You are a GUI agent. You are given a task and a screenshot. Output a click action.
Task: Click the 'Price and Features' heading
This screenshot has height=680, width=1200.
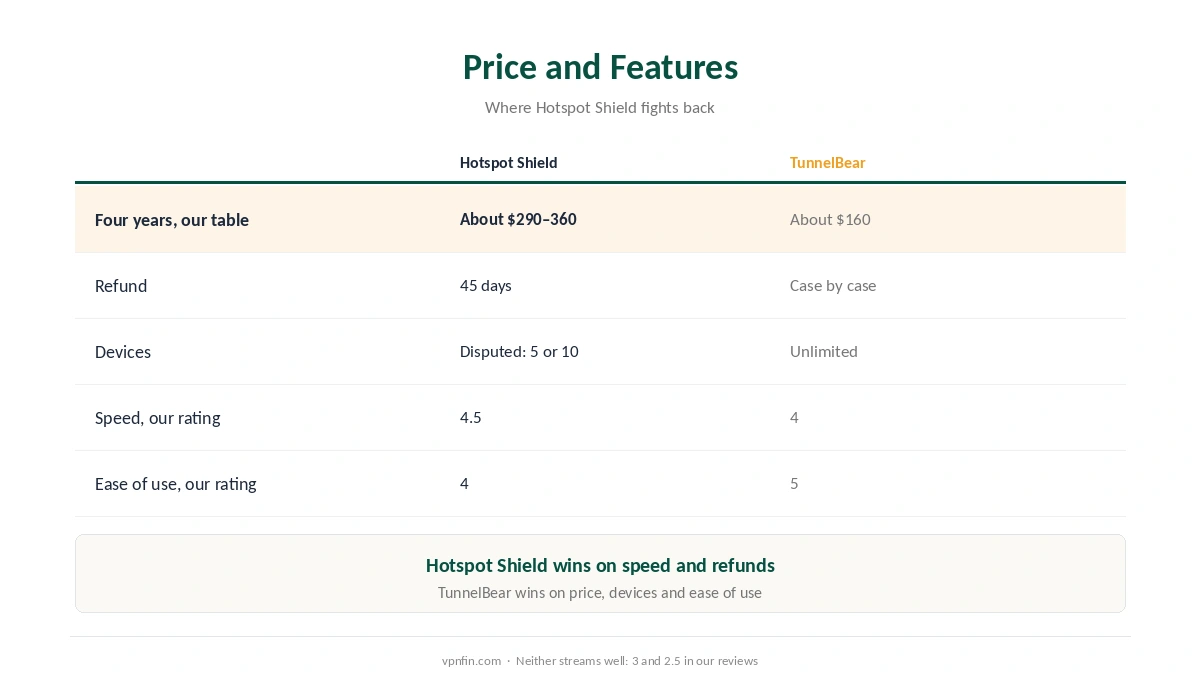[x=600, y=67]
